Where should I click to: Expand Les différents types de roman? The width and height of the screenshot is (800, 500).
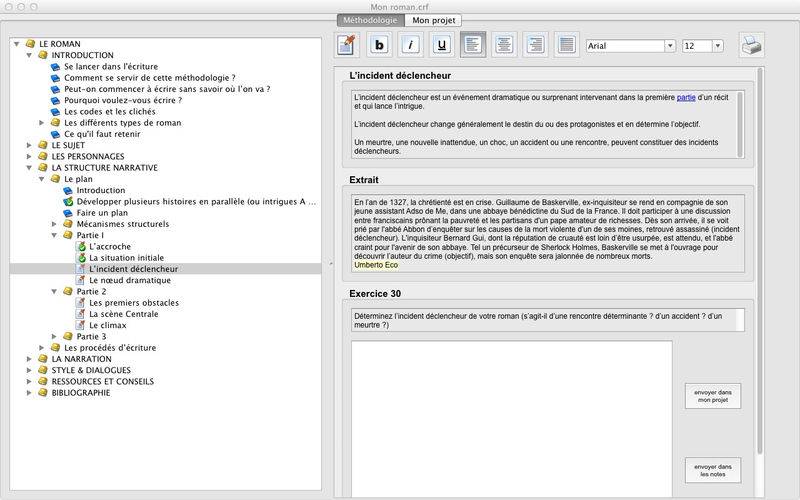pos(42,122)
